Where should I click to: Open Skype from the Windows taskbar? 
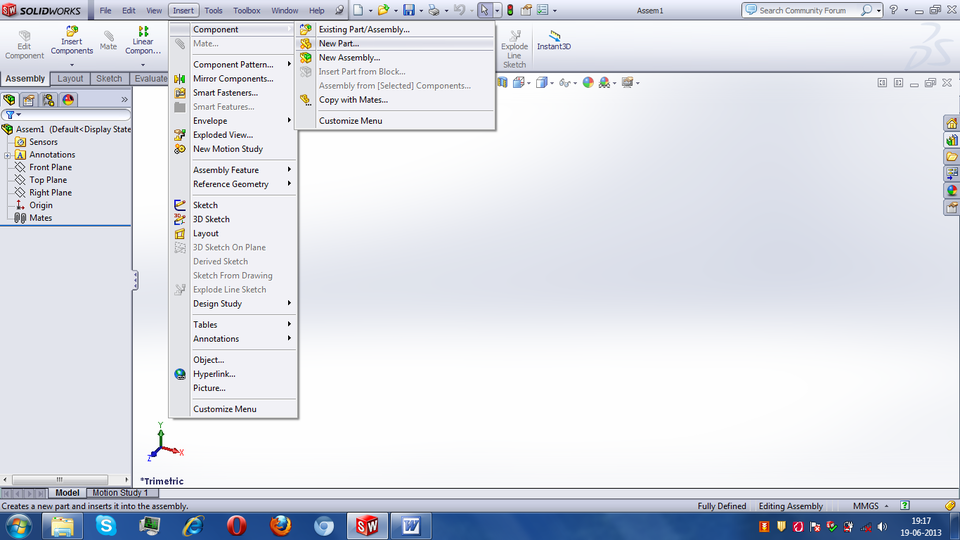tap(106, 526)
